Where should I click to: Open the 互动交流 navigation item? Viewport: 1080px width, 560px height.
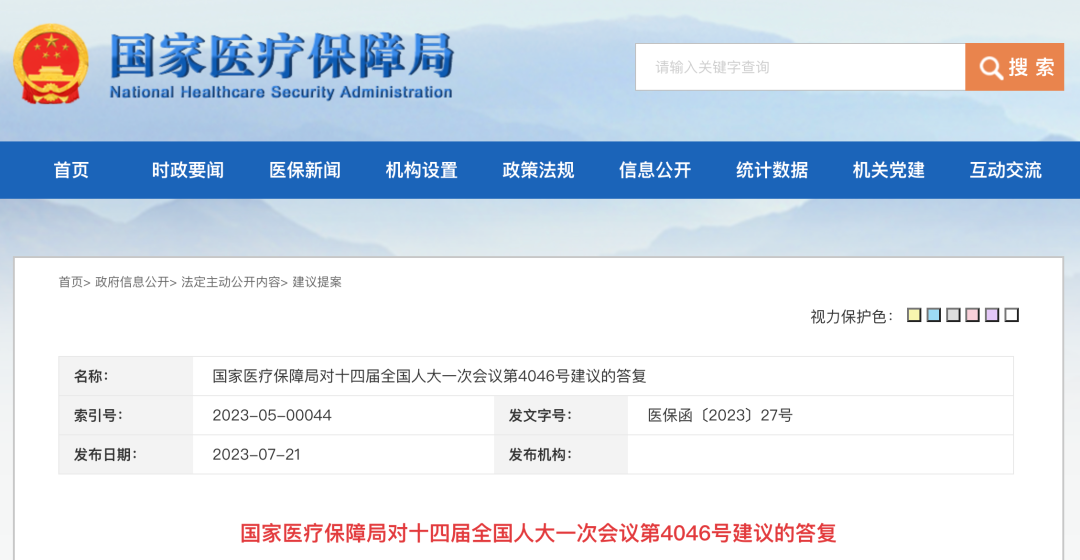click(1006, 170)
